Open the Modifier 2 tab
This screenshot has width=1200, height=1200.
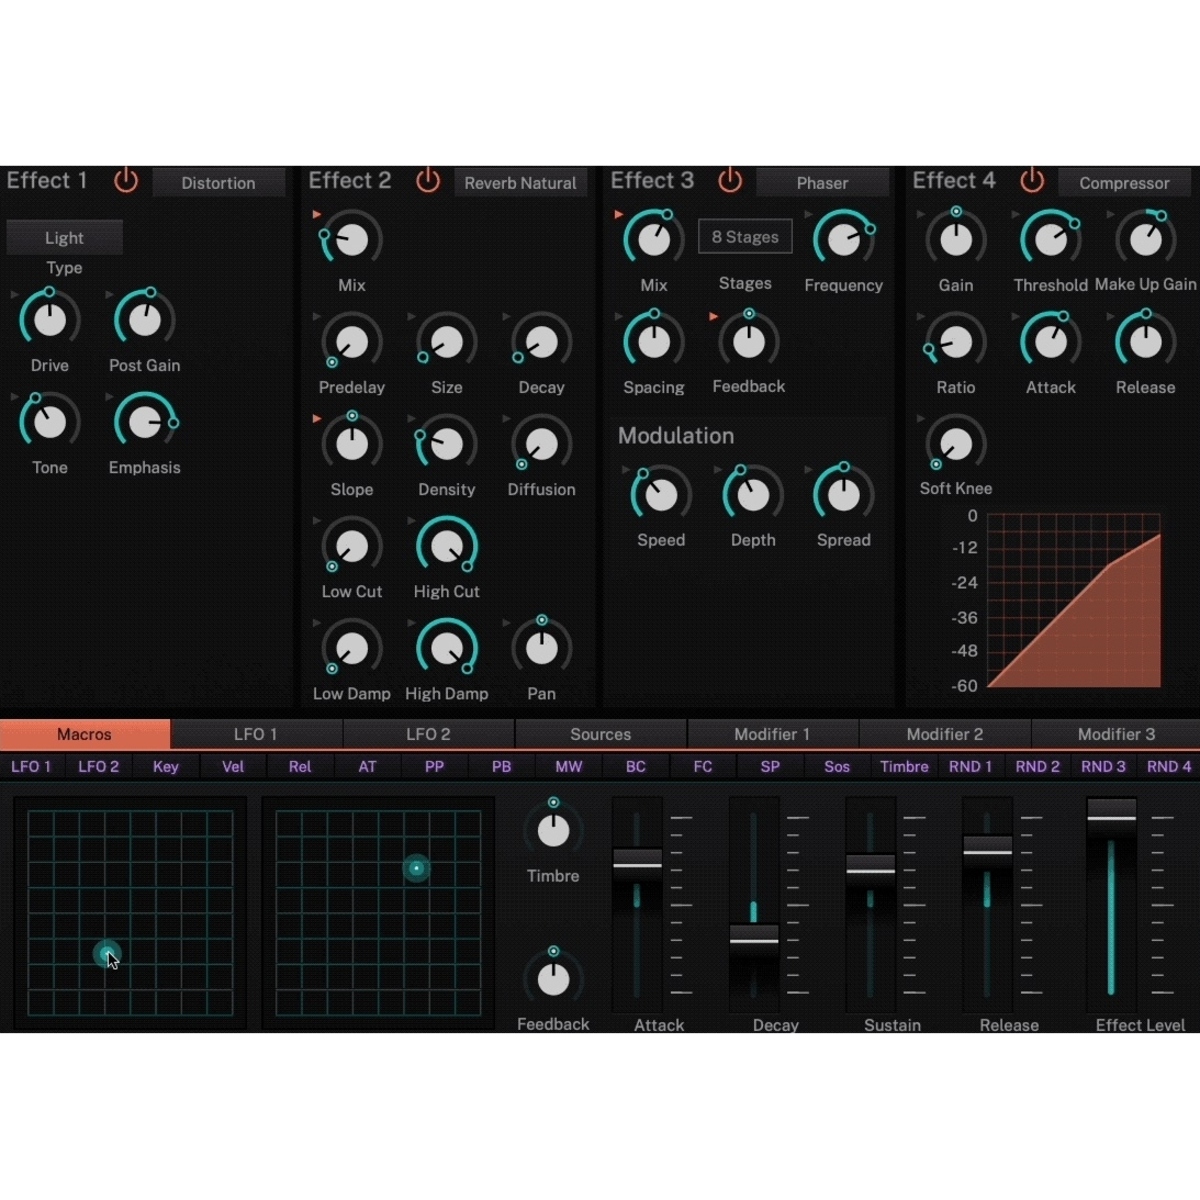[944, 734]
